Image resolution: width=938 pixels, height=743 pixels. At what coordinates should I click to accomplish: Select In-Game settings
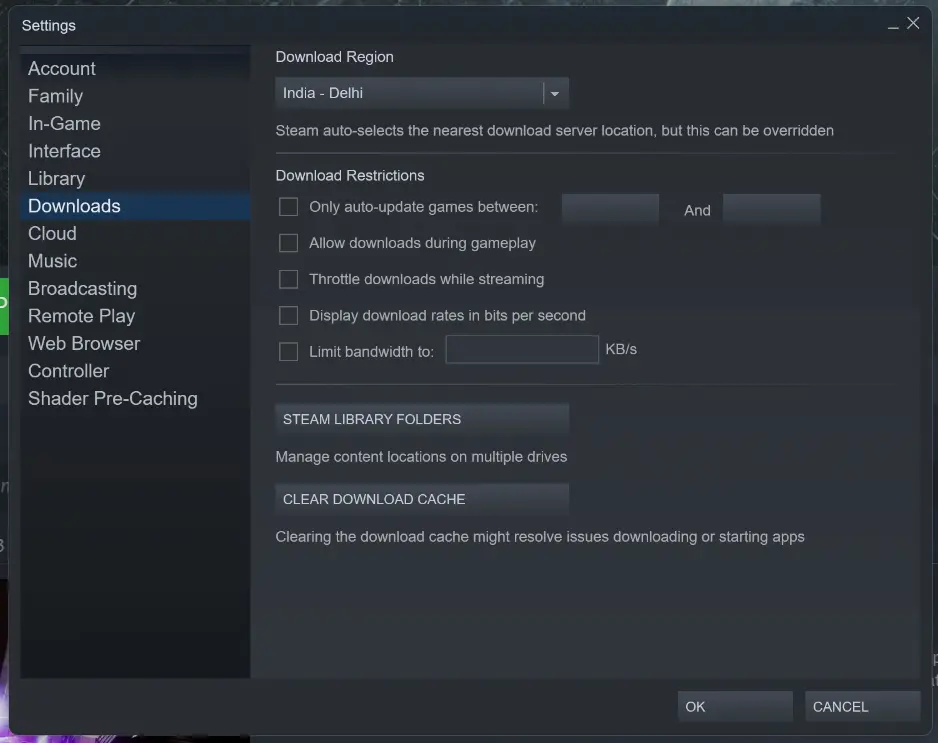[64, 123]
